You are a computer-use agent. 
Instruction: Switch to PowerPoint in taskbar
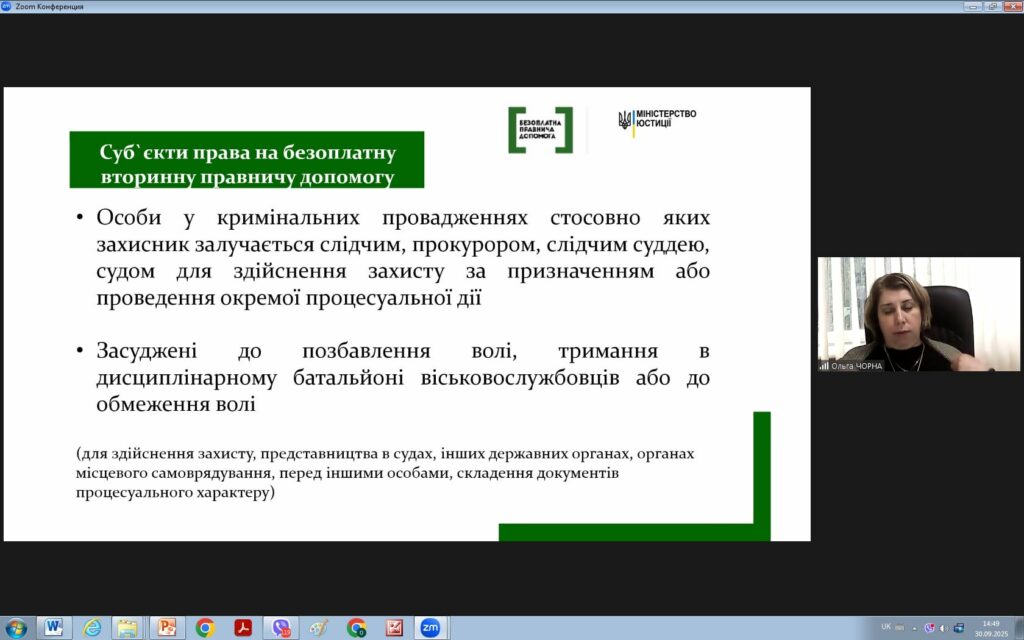(166, 627)
